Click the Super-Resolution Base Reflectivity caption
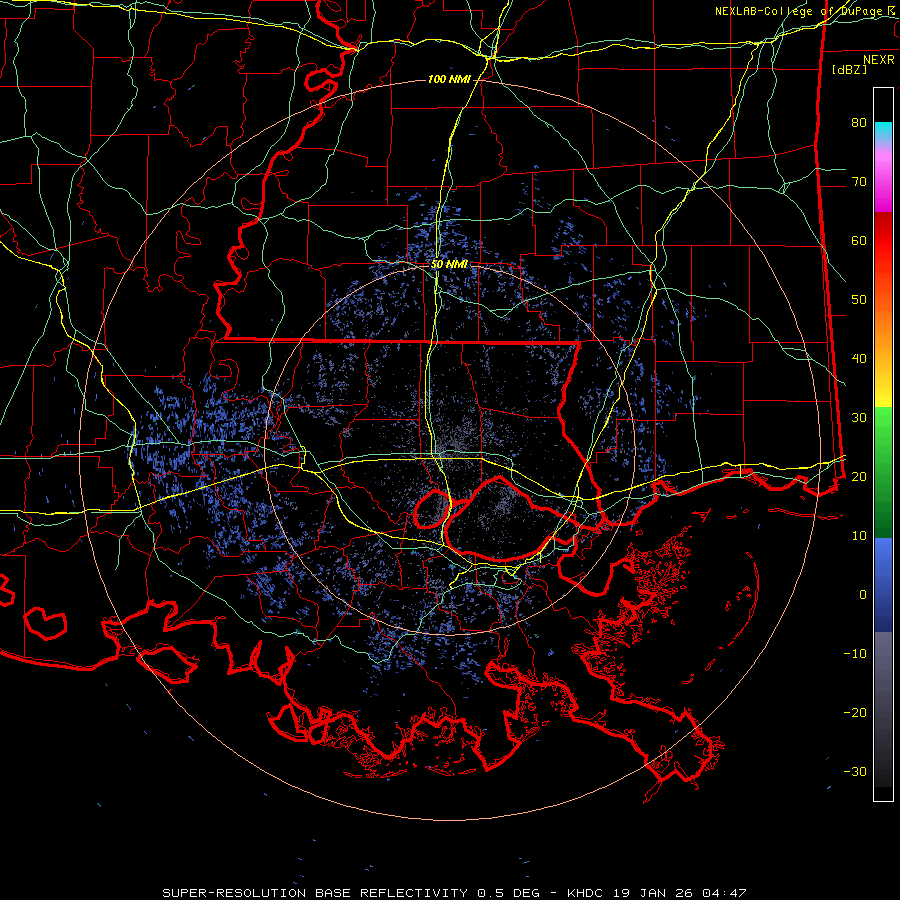Viewport: 900px width, 900px height. coord(315,893)
